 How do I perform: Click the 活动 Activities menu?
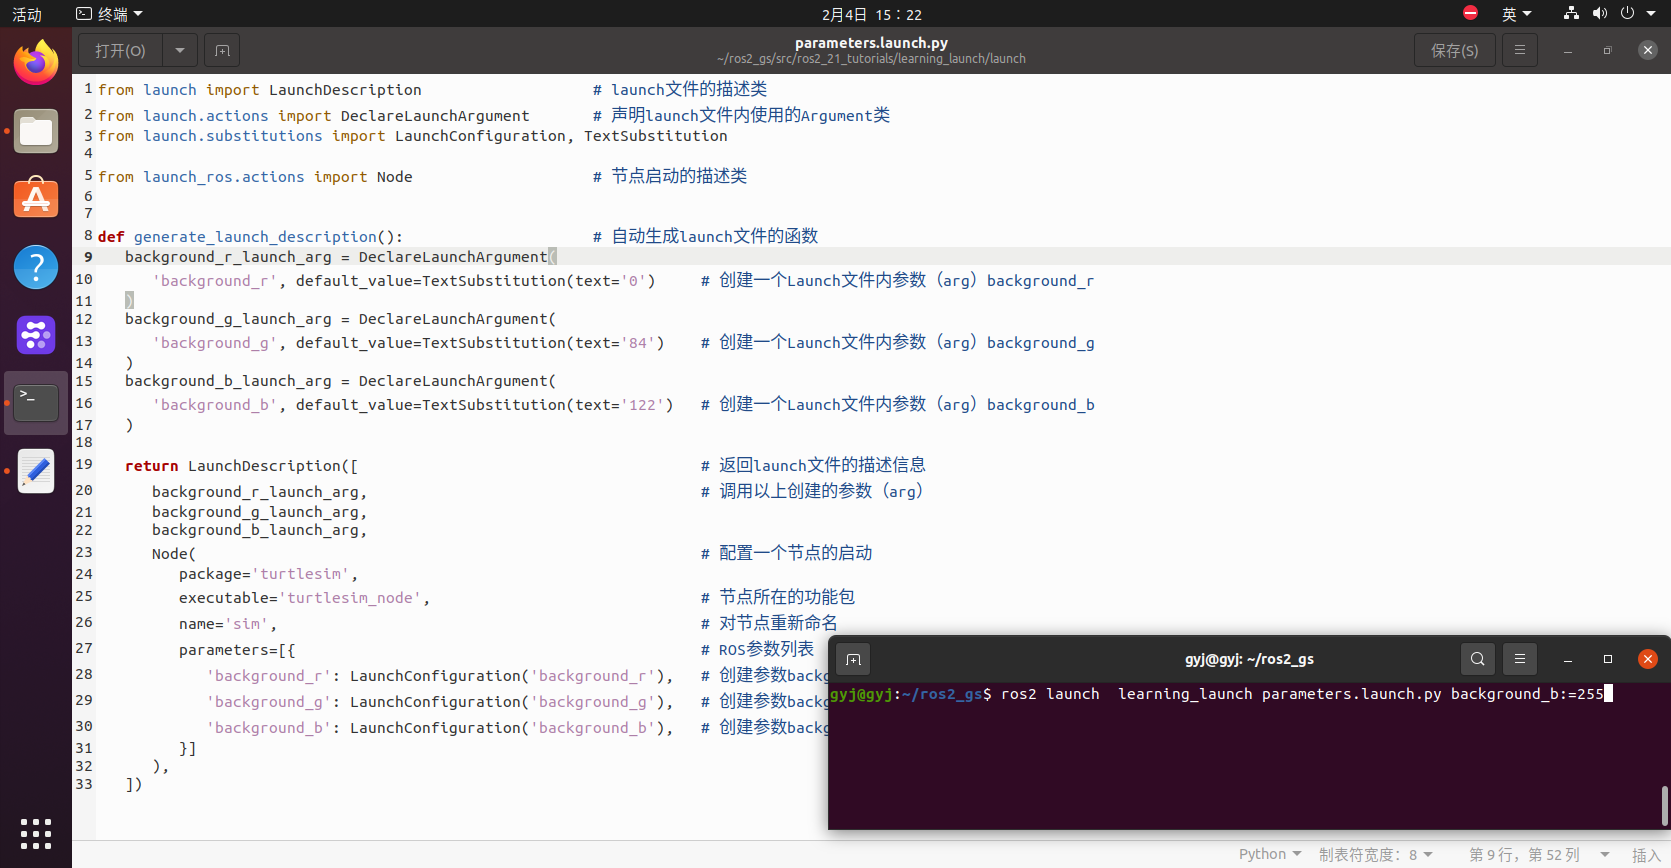(27, 14)
